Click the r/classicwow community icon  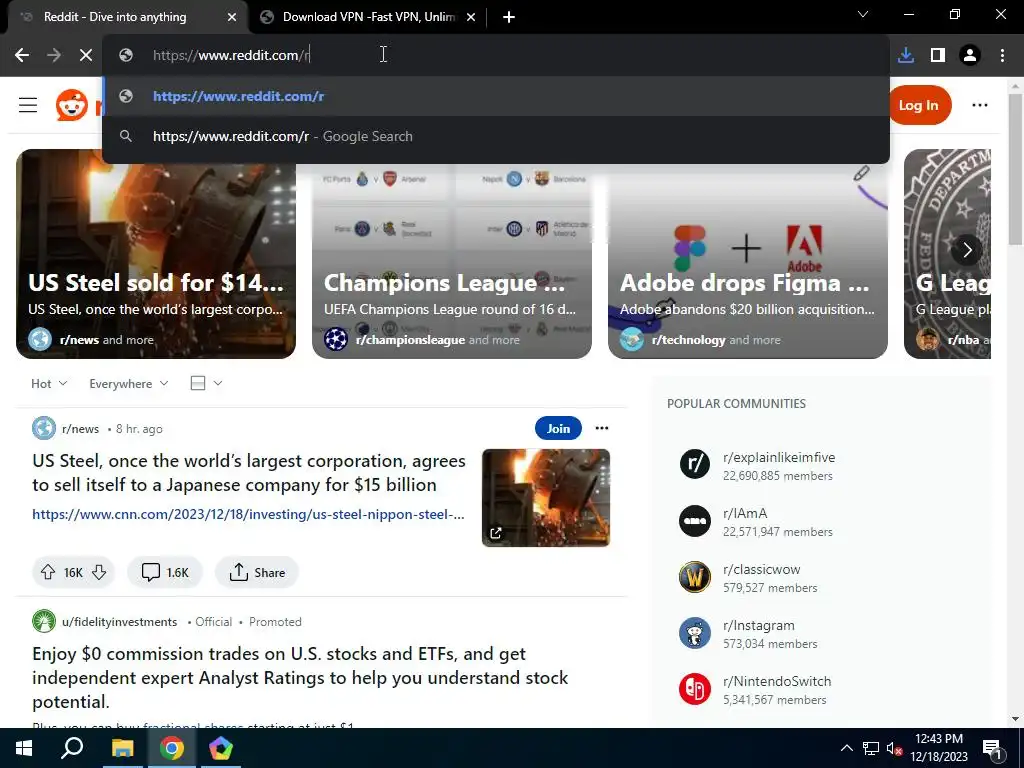694,577
